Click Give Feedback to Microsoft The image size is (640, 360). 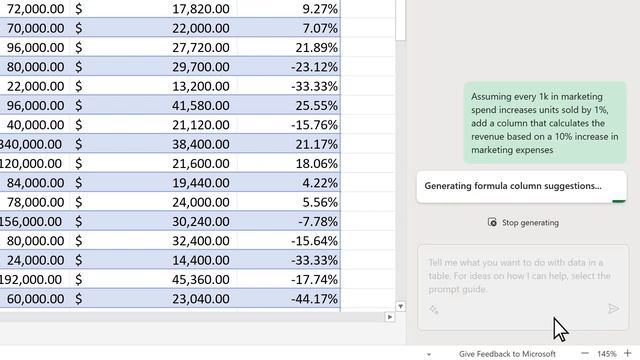(x=507, y=354)
